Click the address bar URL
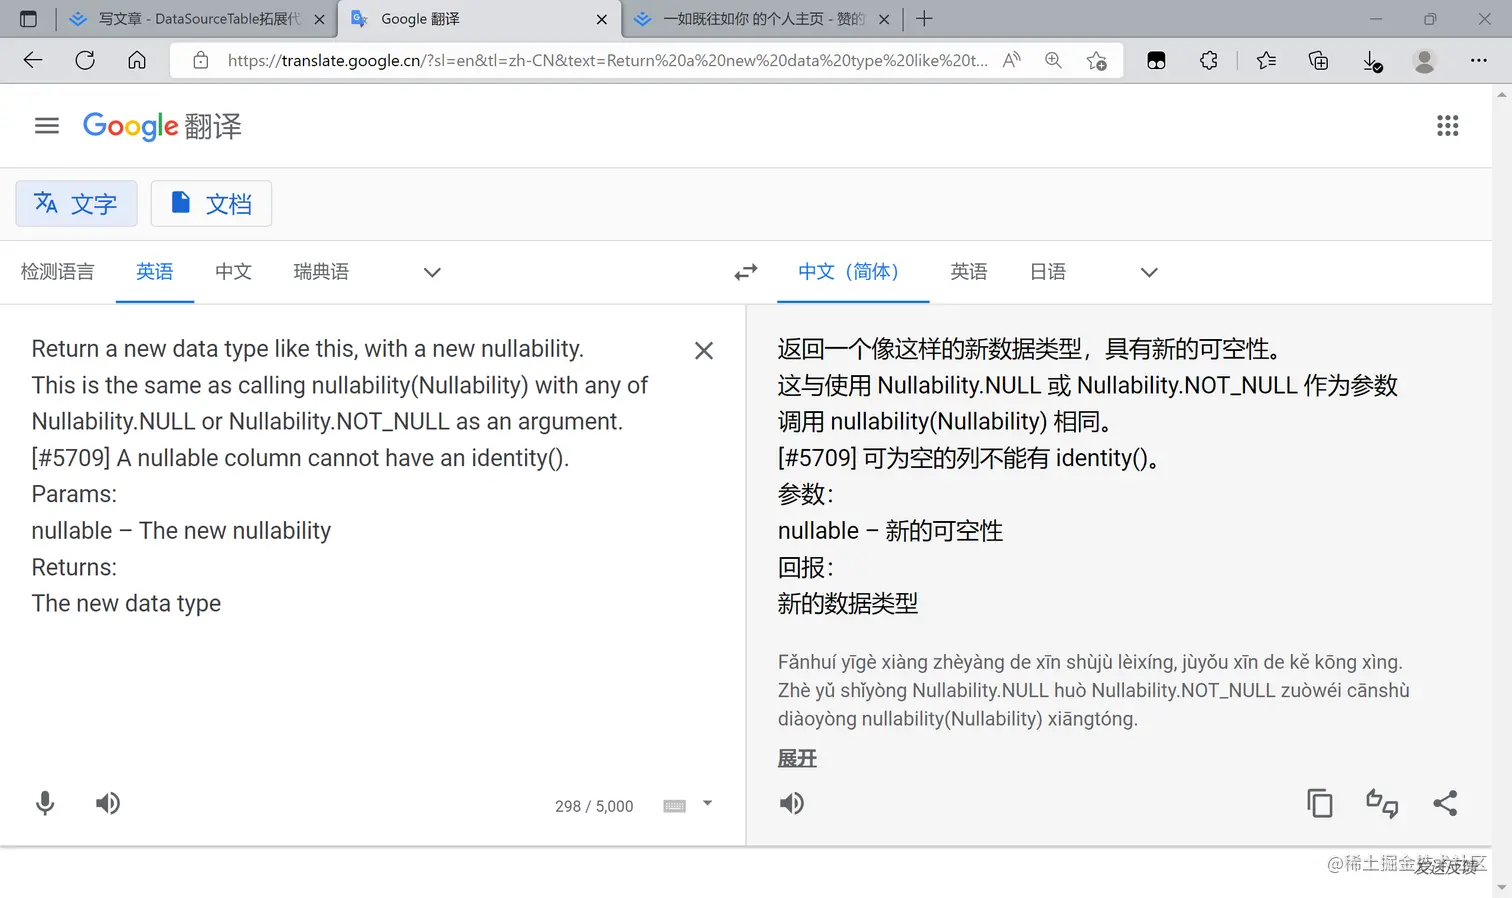The image size is (1512, 898). 607,60
